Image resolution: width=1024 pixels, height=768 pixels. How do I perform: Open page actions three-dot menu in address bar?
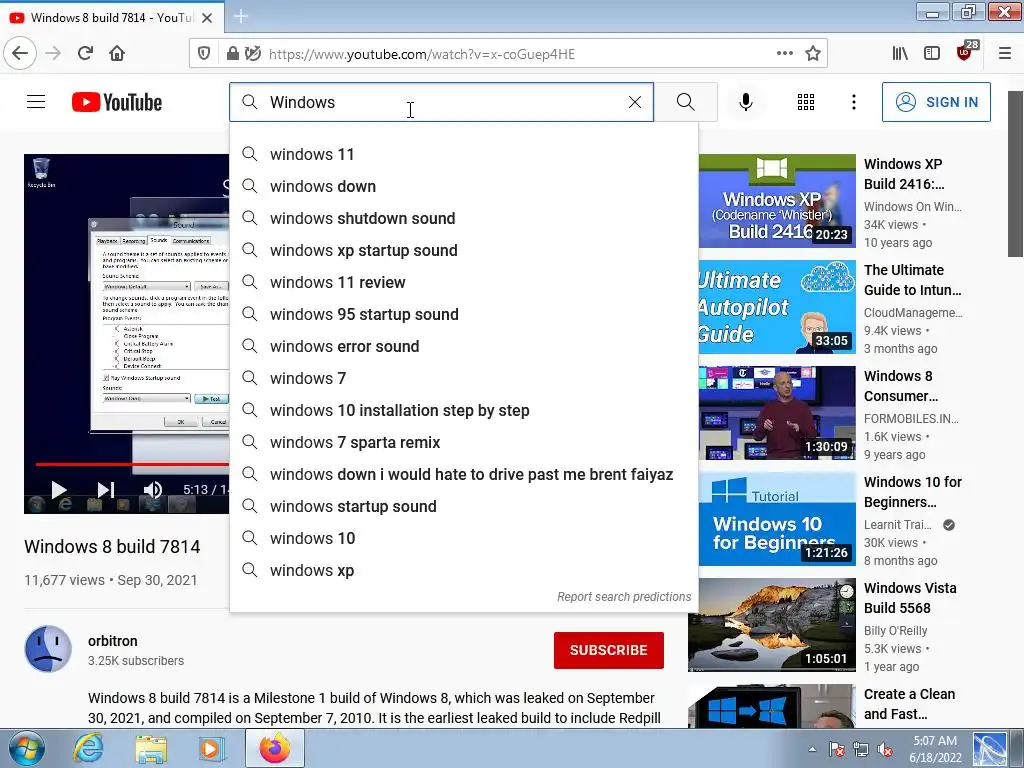785,54
